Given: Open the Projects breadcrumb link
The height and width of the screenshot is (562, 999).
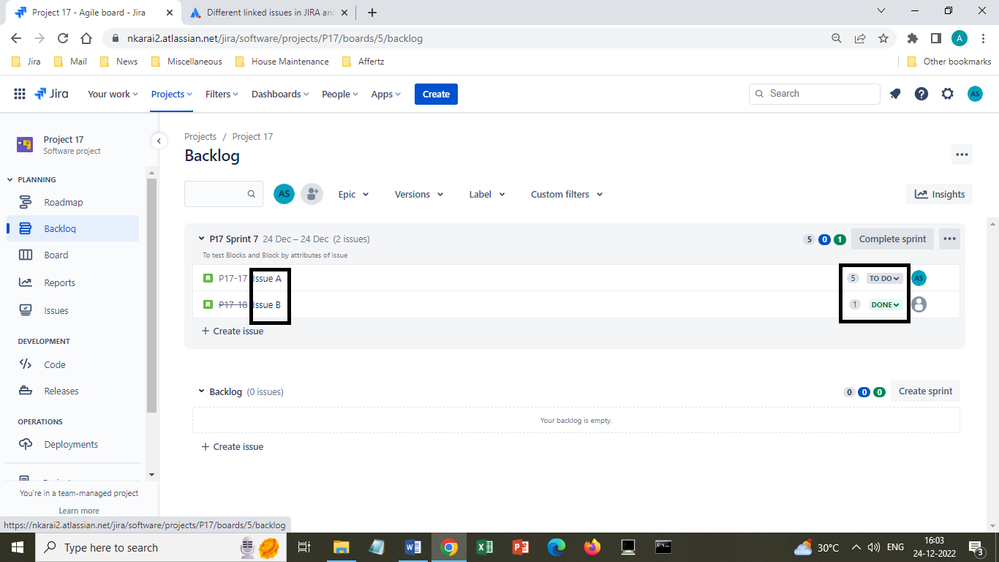Looking at the screenshot, I should coord(200,136).
